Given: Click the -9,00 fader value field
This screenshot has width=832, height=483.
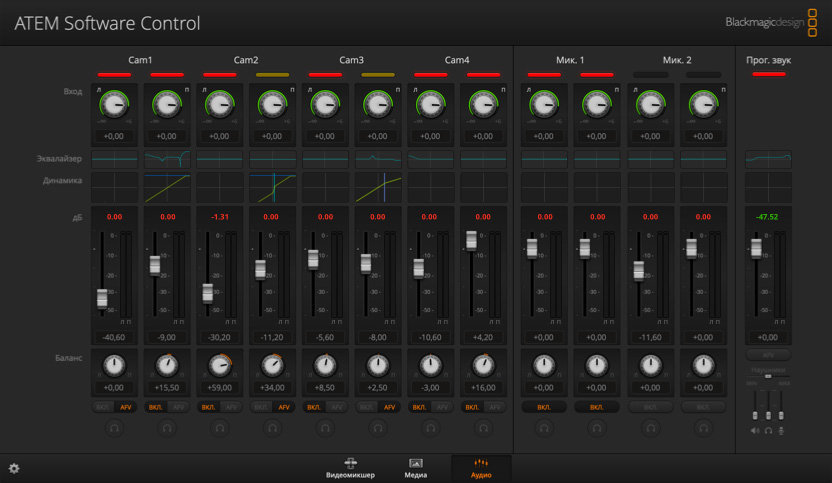Looking at the screenshot, I should point(166,337).
